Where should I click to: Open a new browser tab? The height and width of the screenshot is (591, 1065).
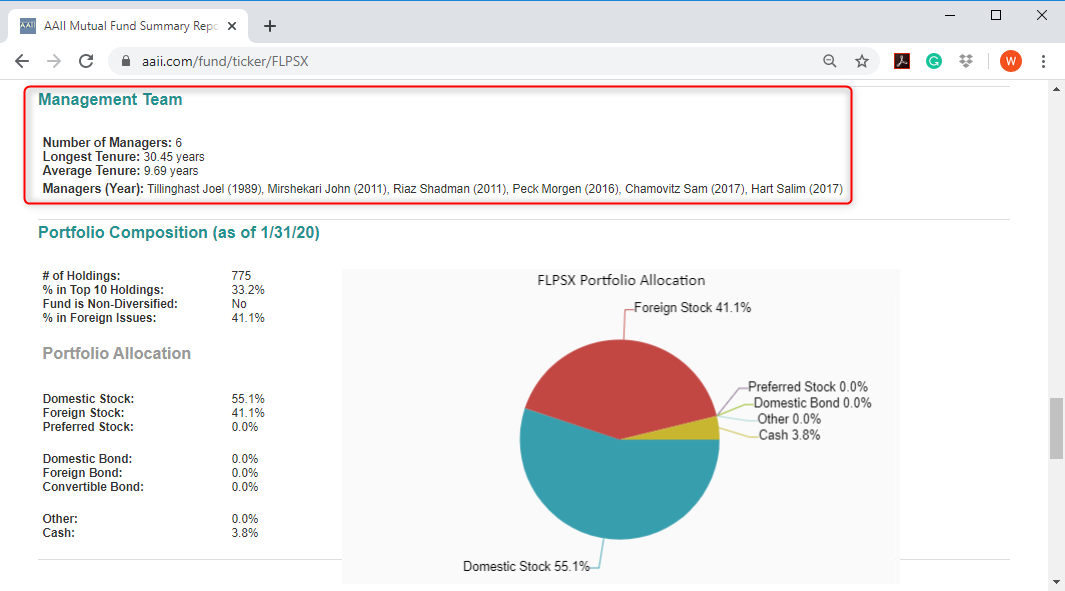click(270, 26)
